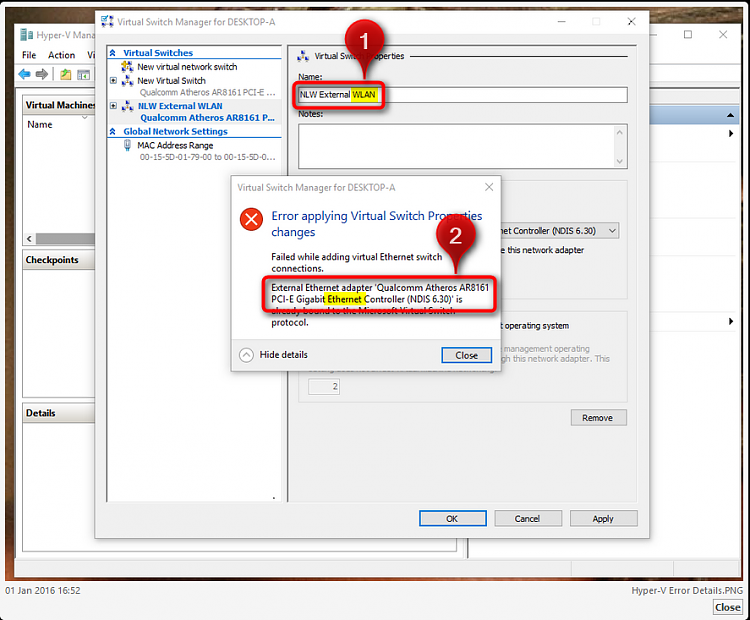
Task: Click Close button in error dialog
Action: click(466, 355)
